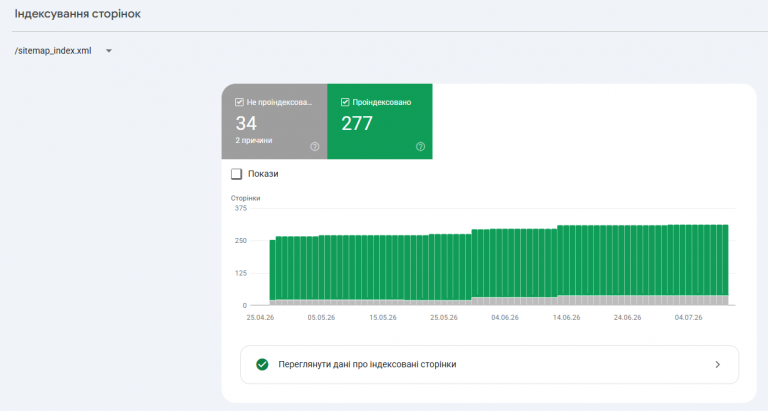Open the sitemap dropdown arrow
768x411 pixels.
[109, 51]
